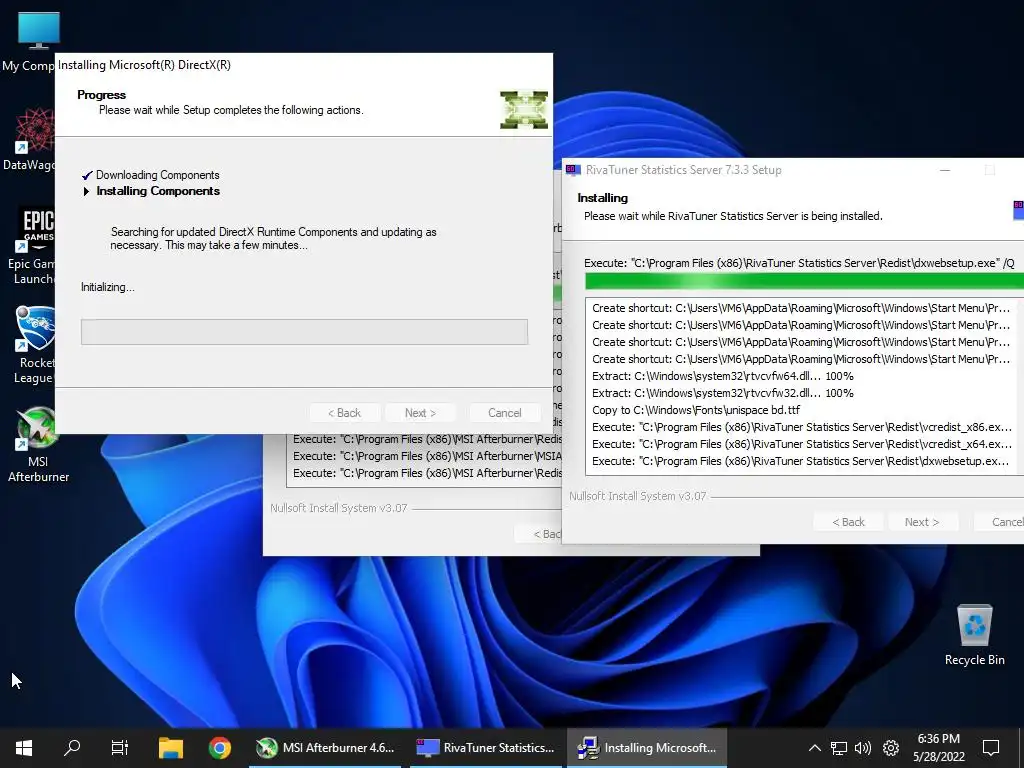This screenshot has height=768, width=1024.
Task: Click the DirectX logo in Progress header
Action: click(524, 110)
